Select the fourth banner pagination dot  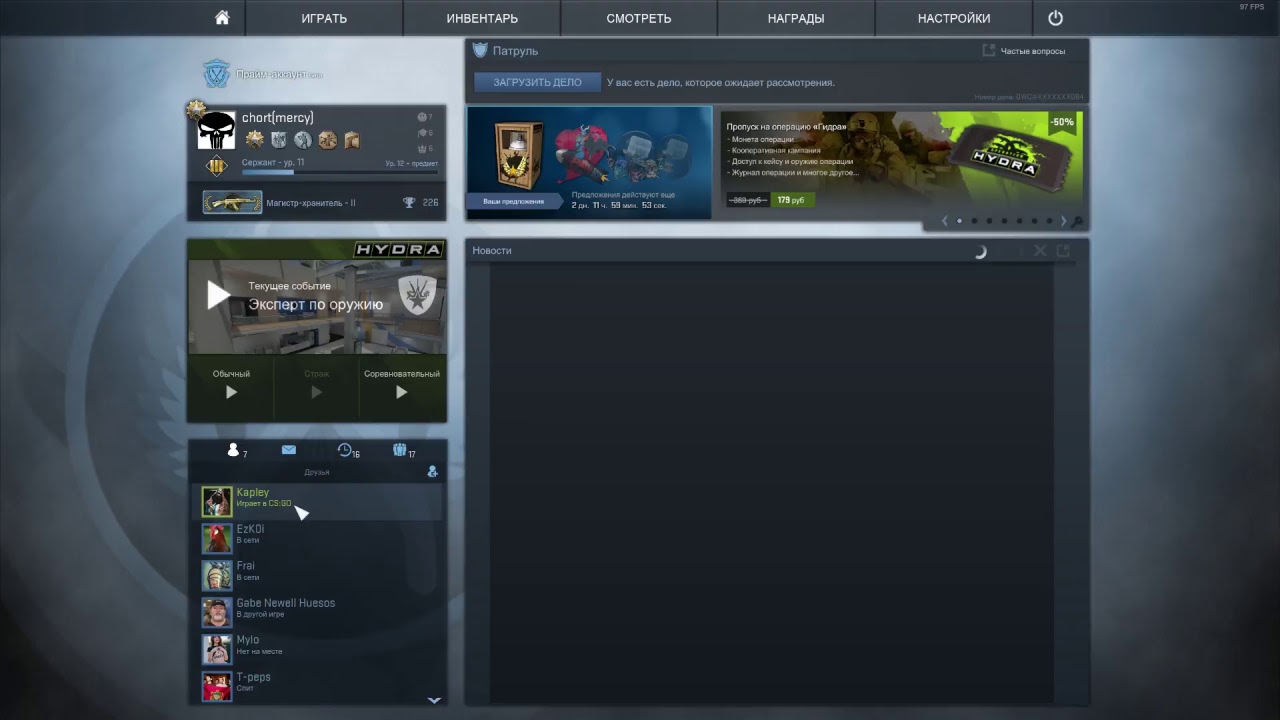click(x=1004, y=221)
